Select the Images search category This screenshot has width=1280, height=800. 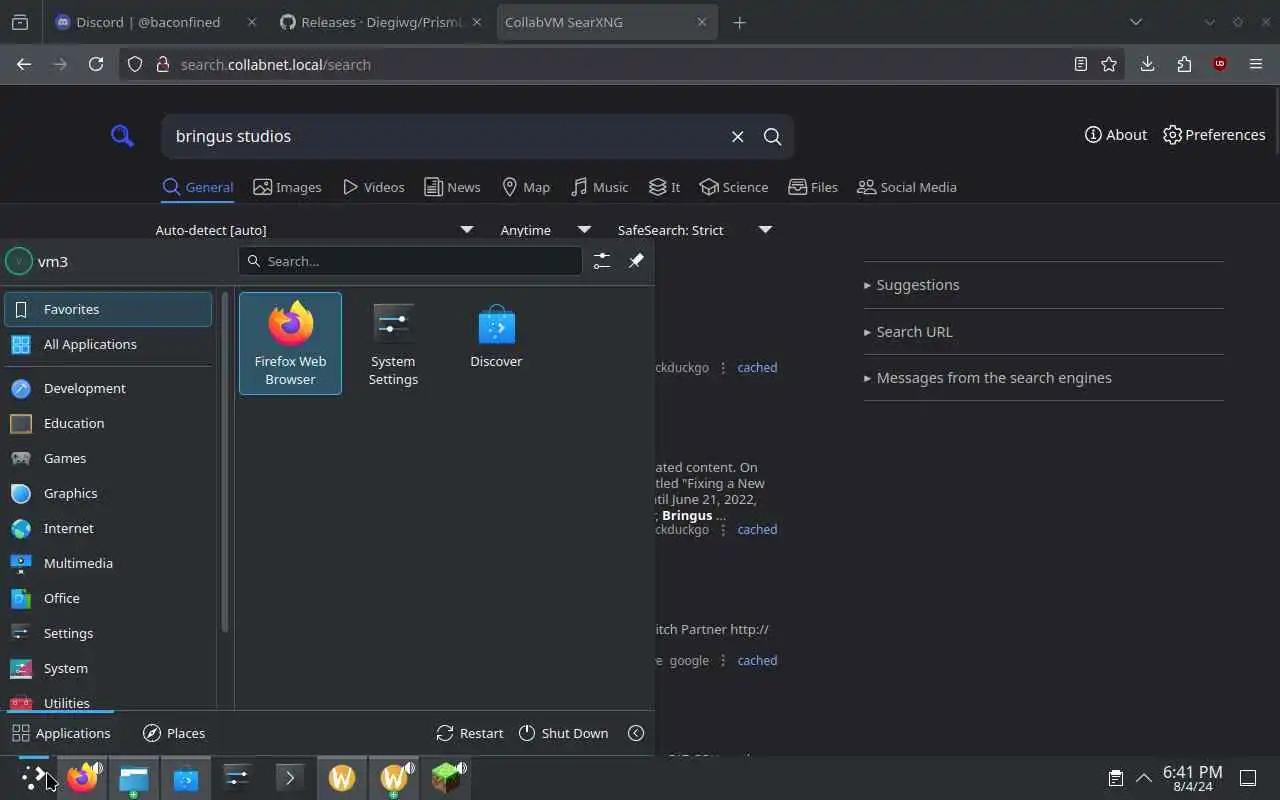click(287, 187)
